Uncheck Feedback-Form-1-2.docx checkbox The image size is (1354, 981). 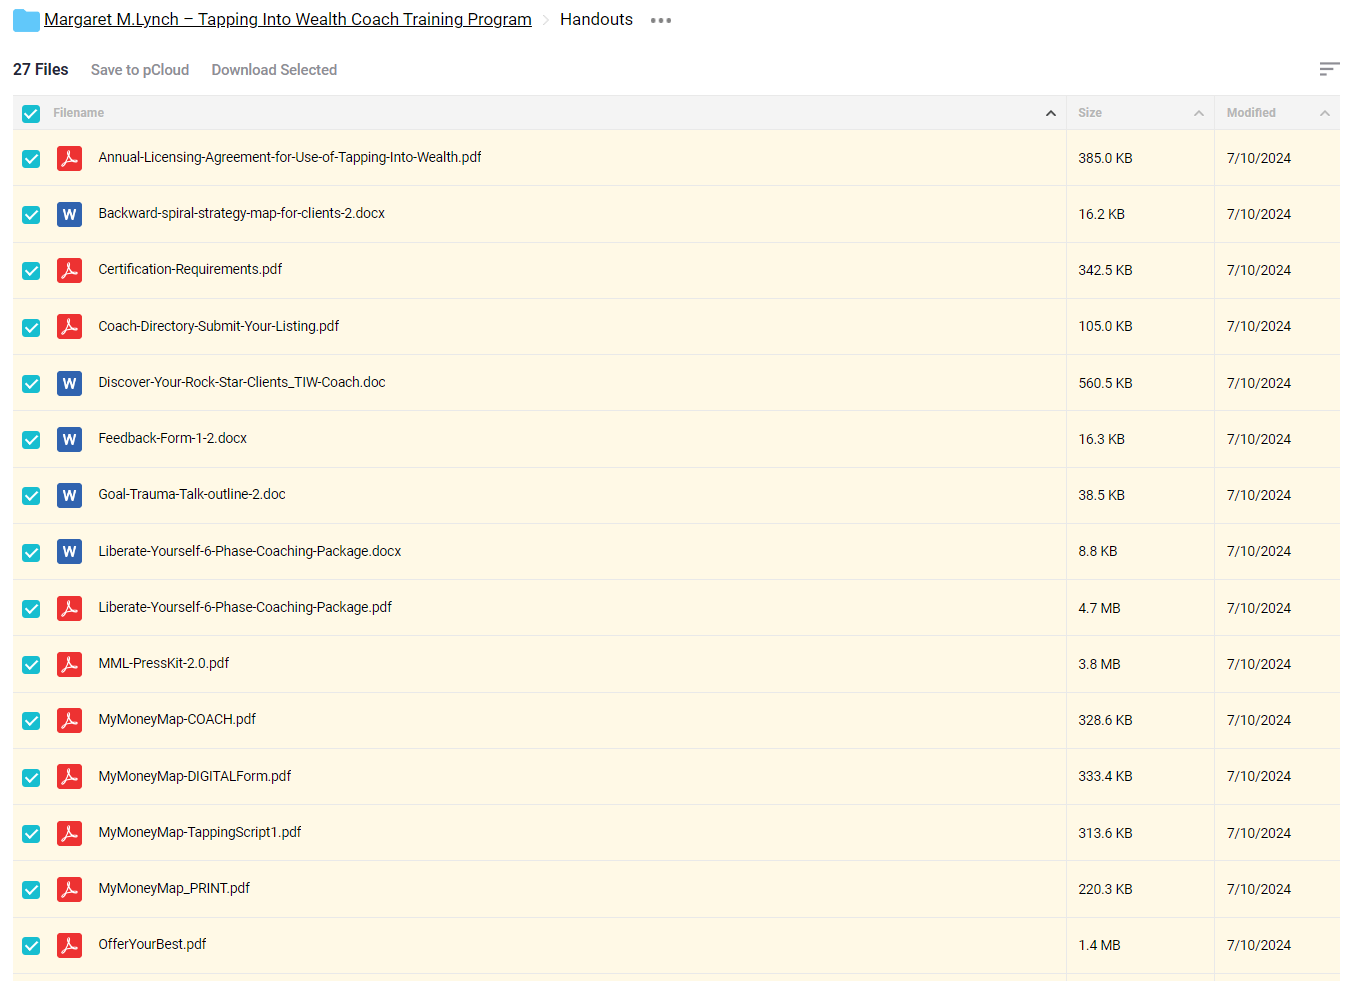pyautogui.click(x=31, y=439)
